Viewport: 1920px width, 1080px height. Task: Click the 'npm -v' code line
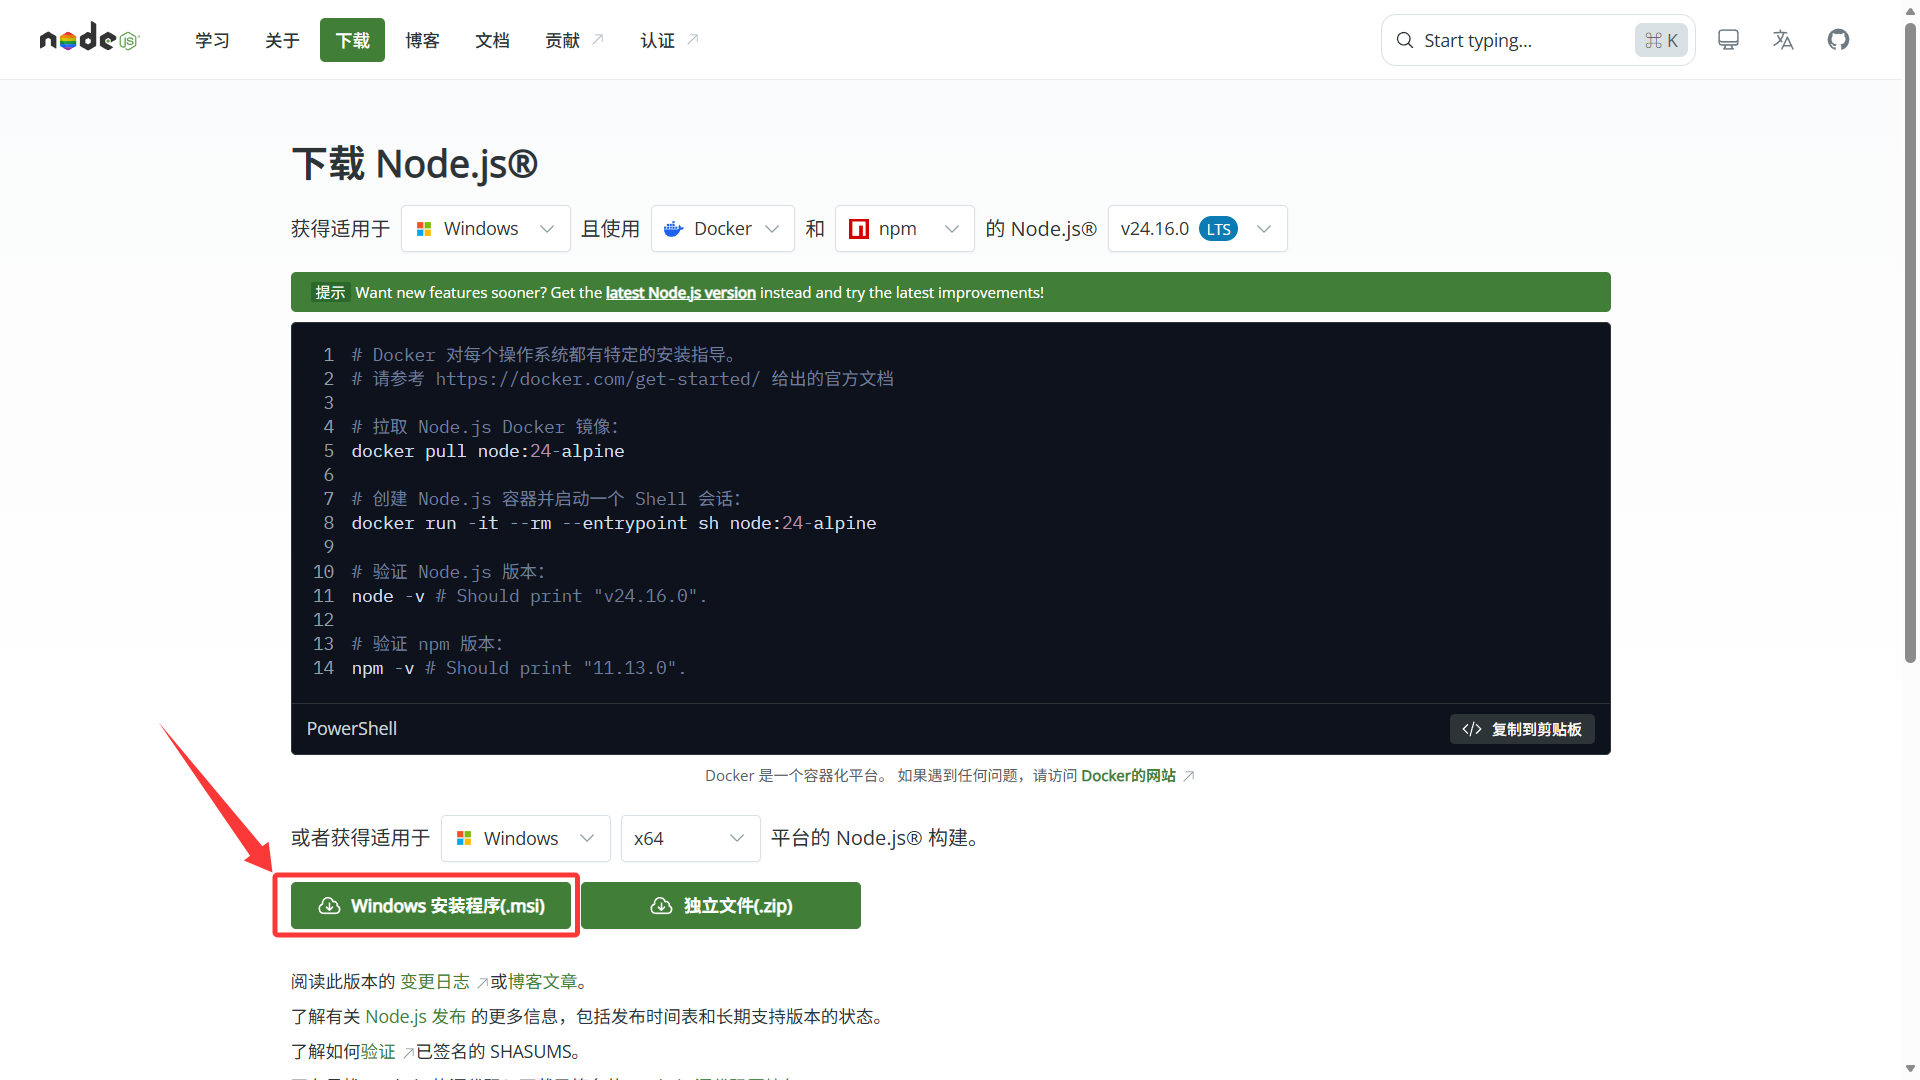[519, 668]
